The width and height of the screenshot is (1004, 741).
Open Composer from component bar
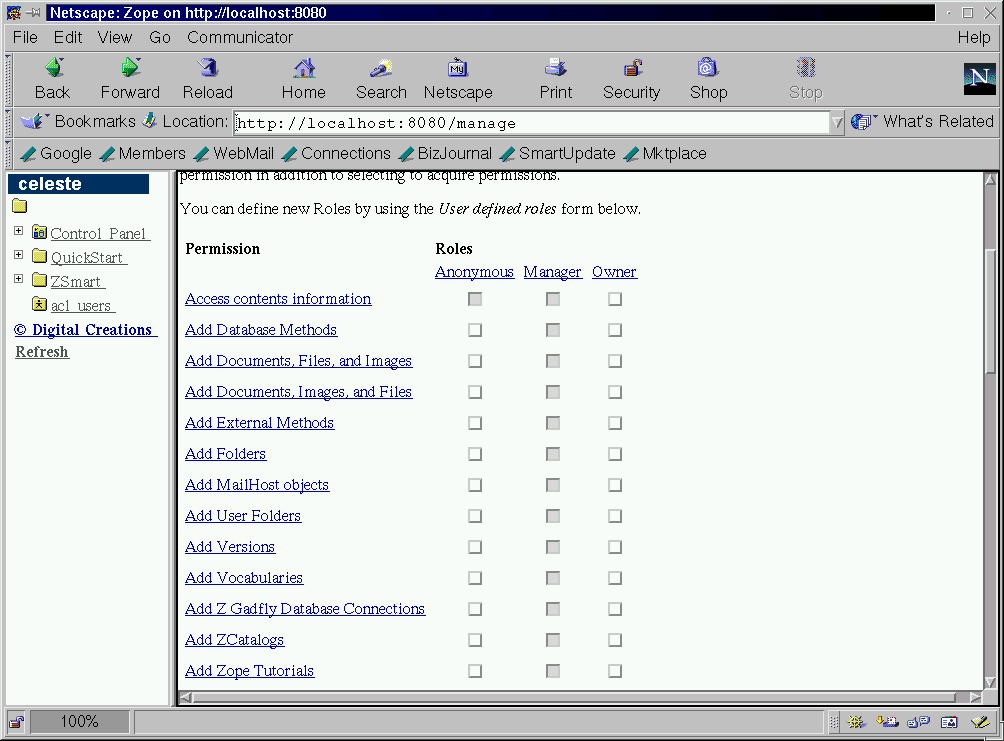point(980,722)
